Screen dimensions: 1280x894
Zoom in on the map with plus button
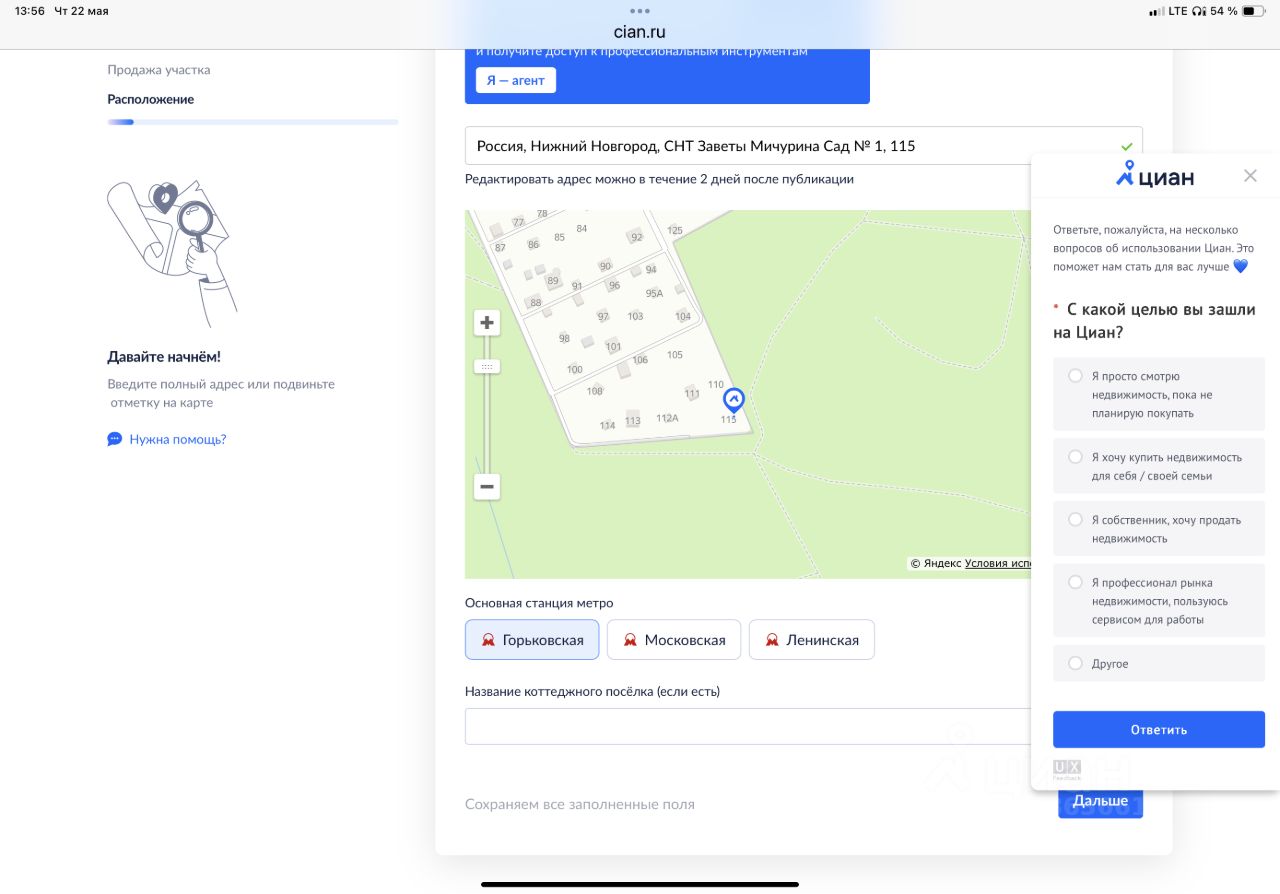coord(487,322)
